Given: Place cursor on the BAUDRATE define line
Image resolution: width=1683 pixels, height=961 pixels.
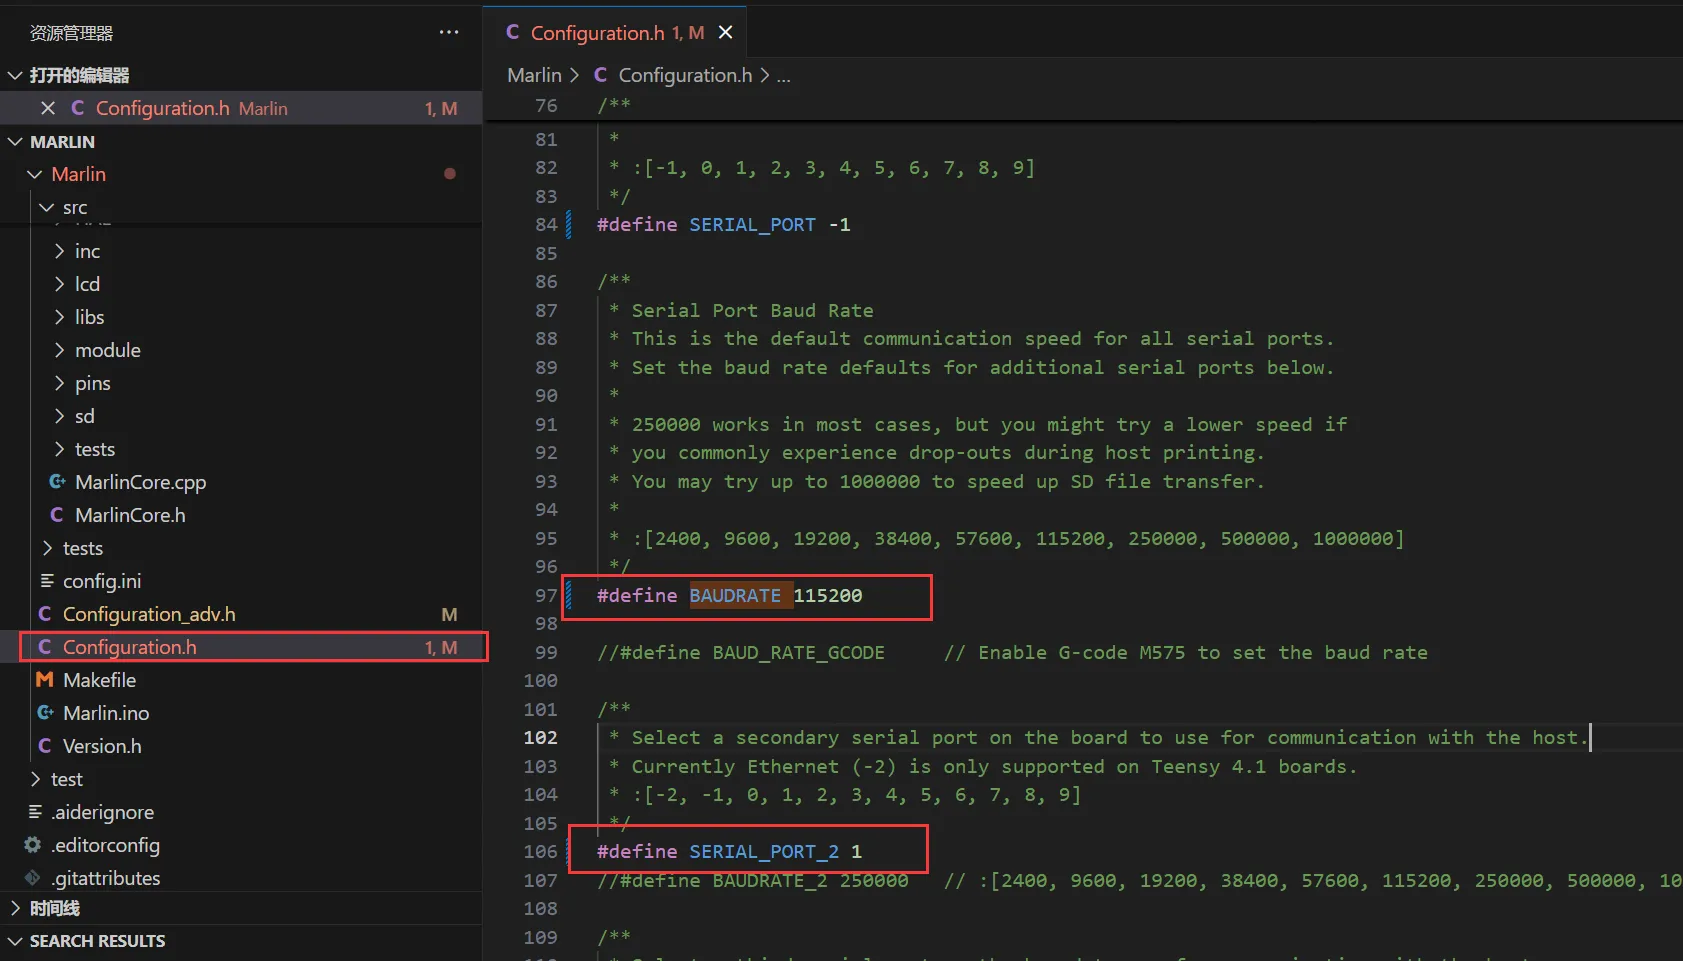Looking at the screenshot, I should pos(735,596).
